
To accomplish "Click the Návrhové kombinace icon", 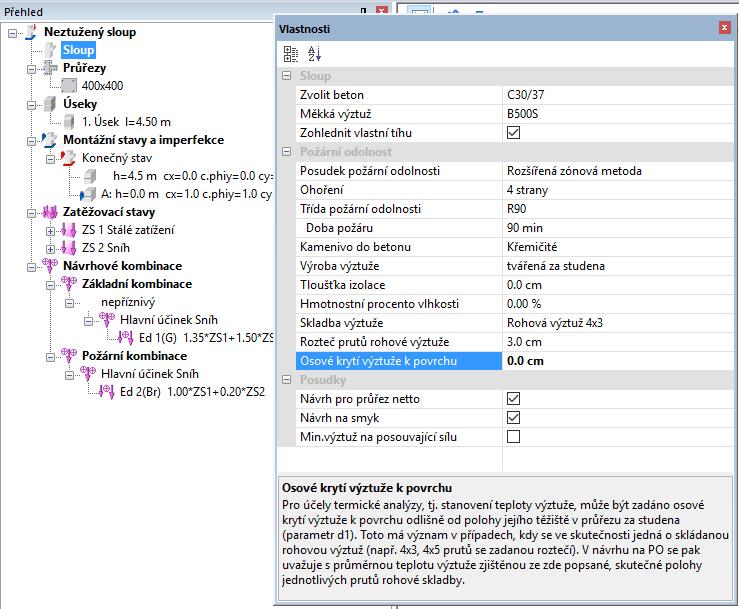I will click(x=50, y=266).
